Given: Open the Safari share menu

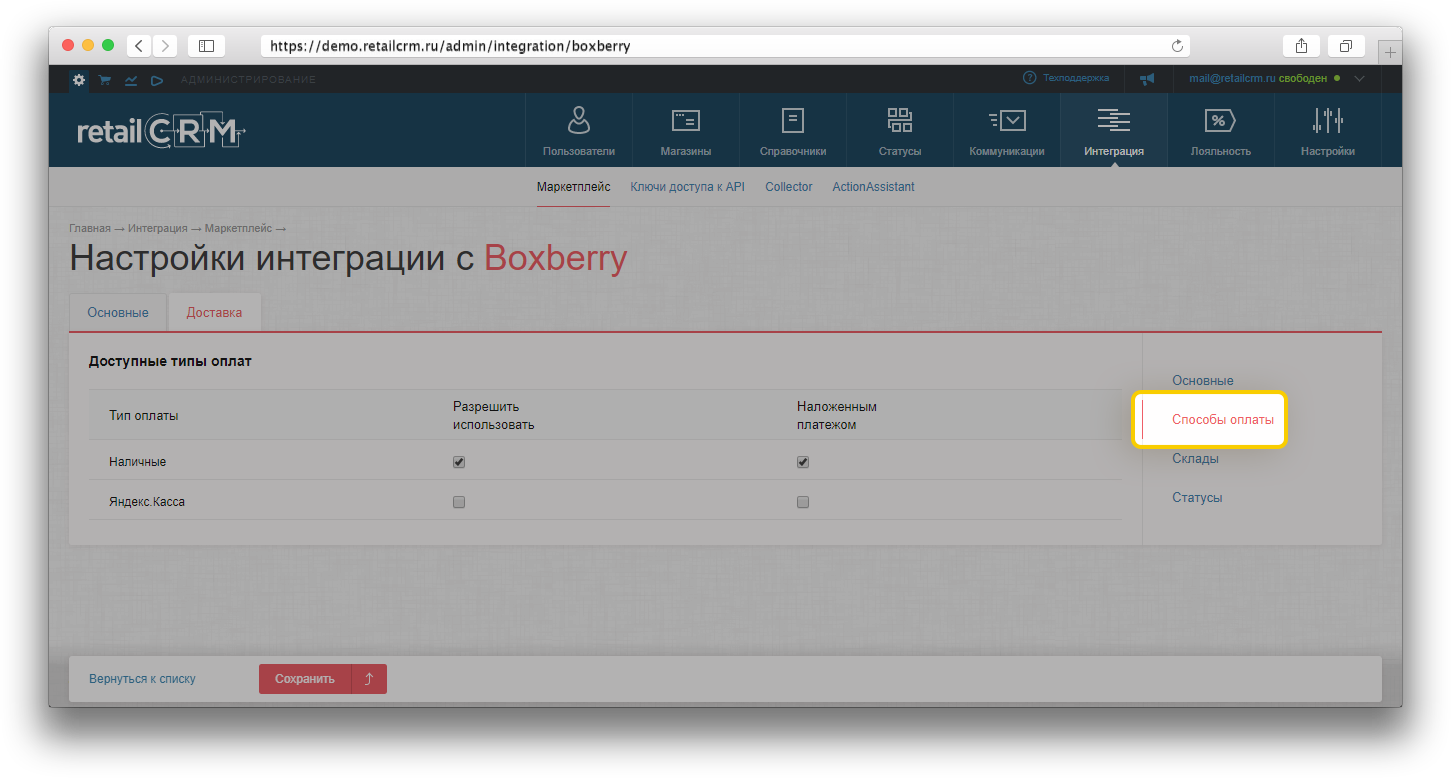Looking at the screenshot, I should click(x=1301, y=46).
